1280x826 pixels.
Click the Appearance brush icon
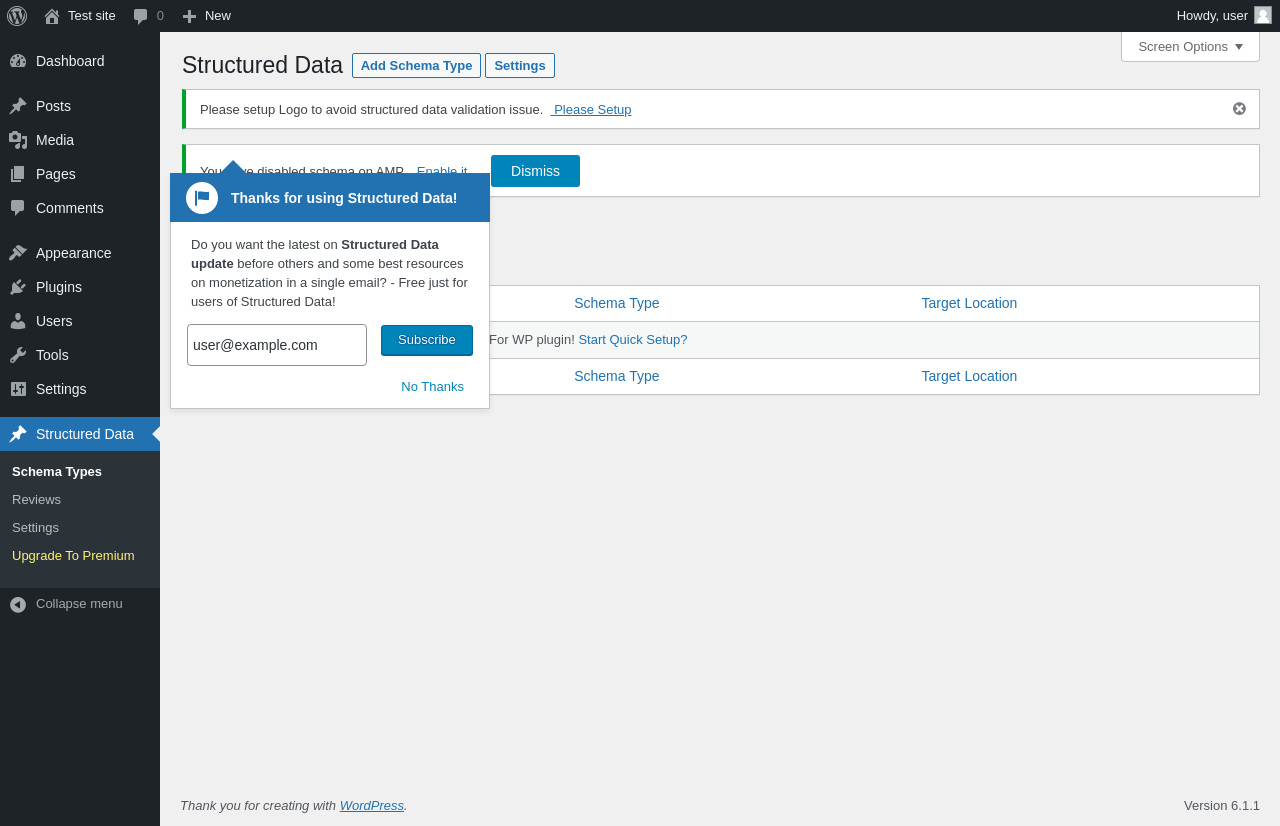click(x=18, y=253)
